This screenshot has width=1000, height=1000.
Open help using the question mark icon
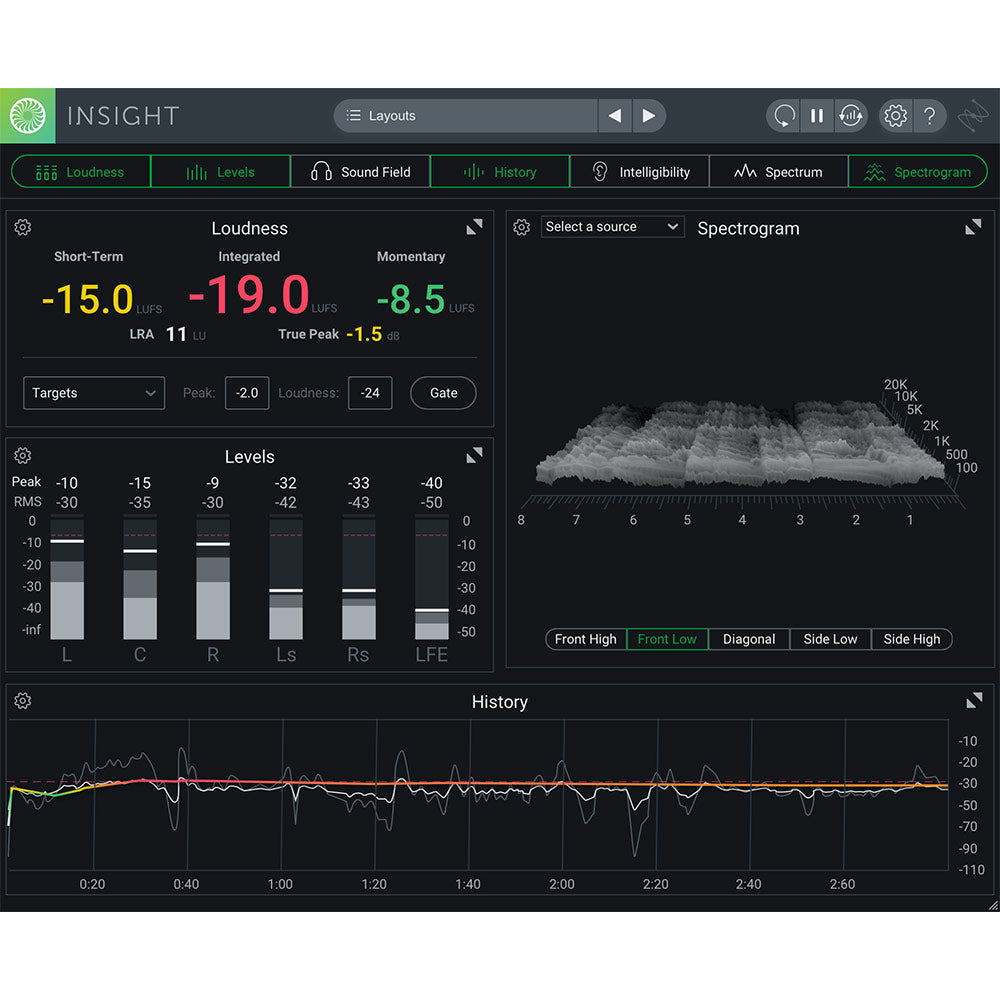coord(930,116)
